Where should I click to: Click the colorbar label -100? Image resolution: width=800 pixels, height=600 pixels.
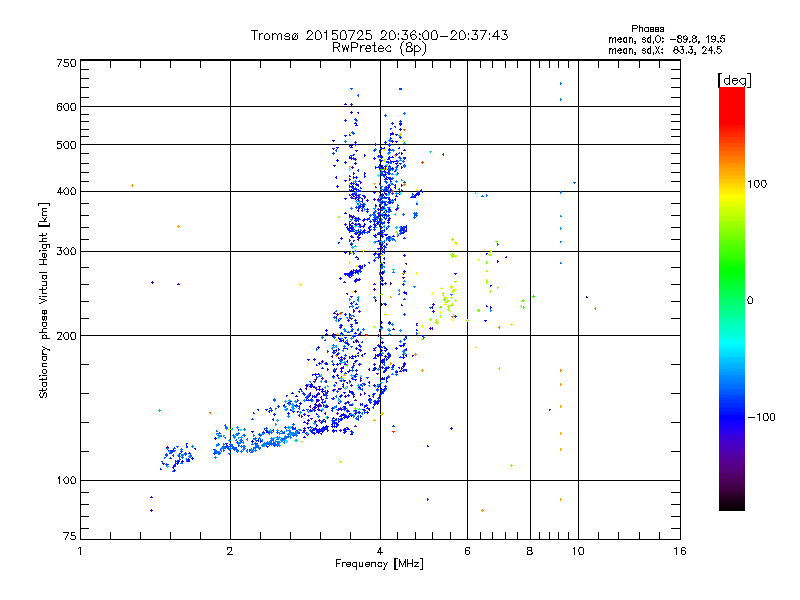pos(761,417)
